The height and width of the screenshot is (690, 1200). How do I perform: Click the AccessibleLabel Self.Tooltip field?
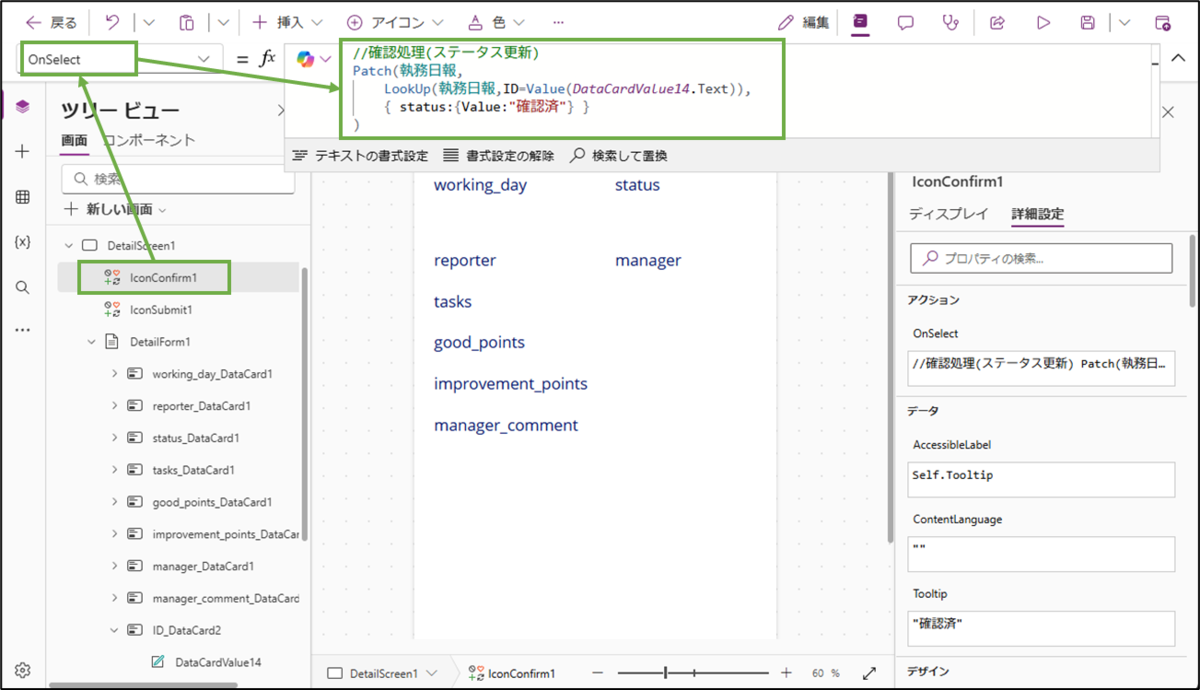[x=1041, y=479]
